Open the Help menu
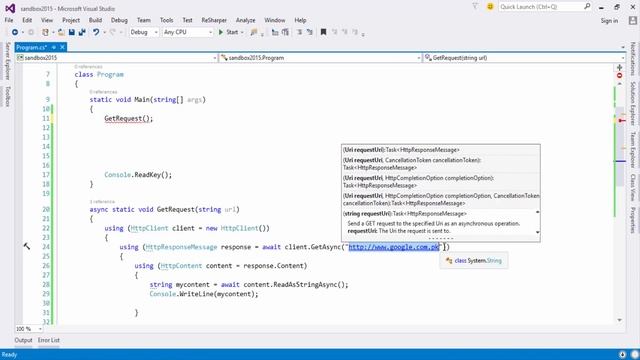 click(300, 20)
